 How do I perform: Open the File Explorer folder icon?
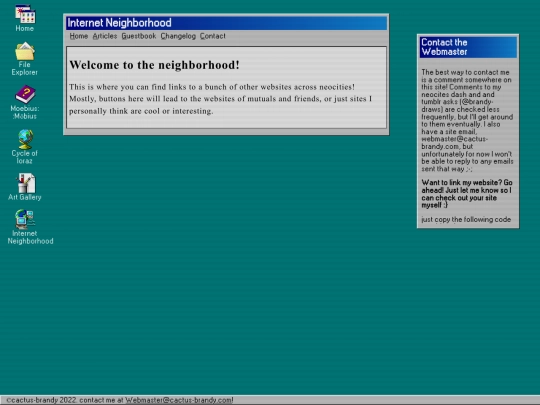(x=24, y=59)
